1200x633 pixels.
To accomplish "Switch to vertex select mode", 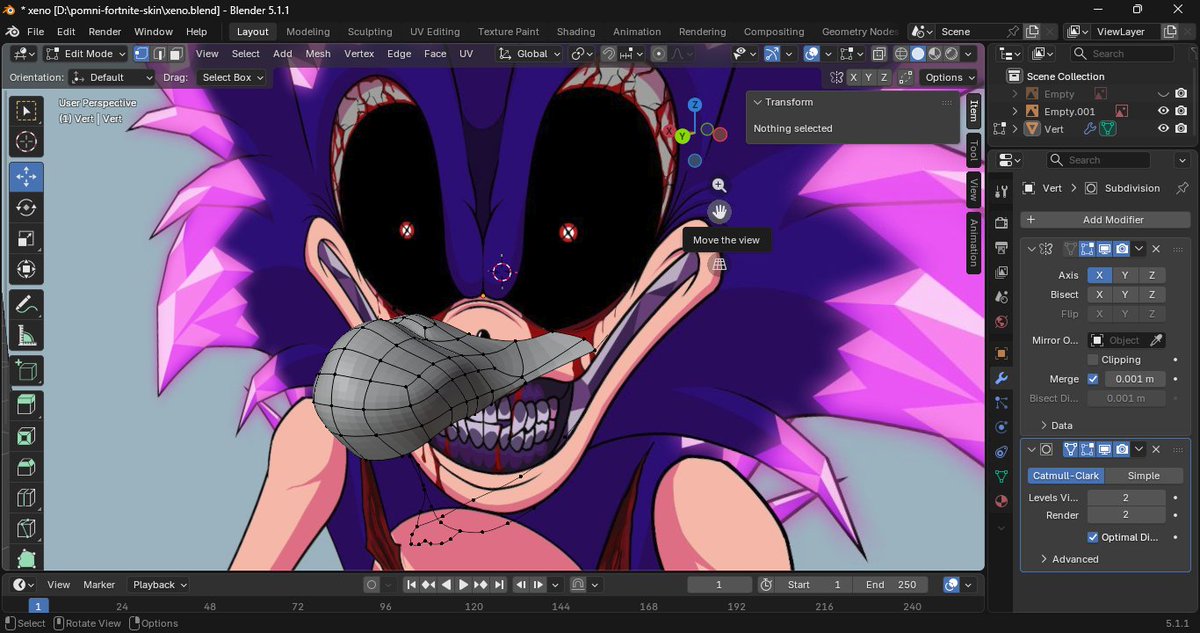I will pos(142,54).
